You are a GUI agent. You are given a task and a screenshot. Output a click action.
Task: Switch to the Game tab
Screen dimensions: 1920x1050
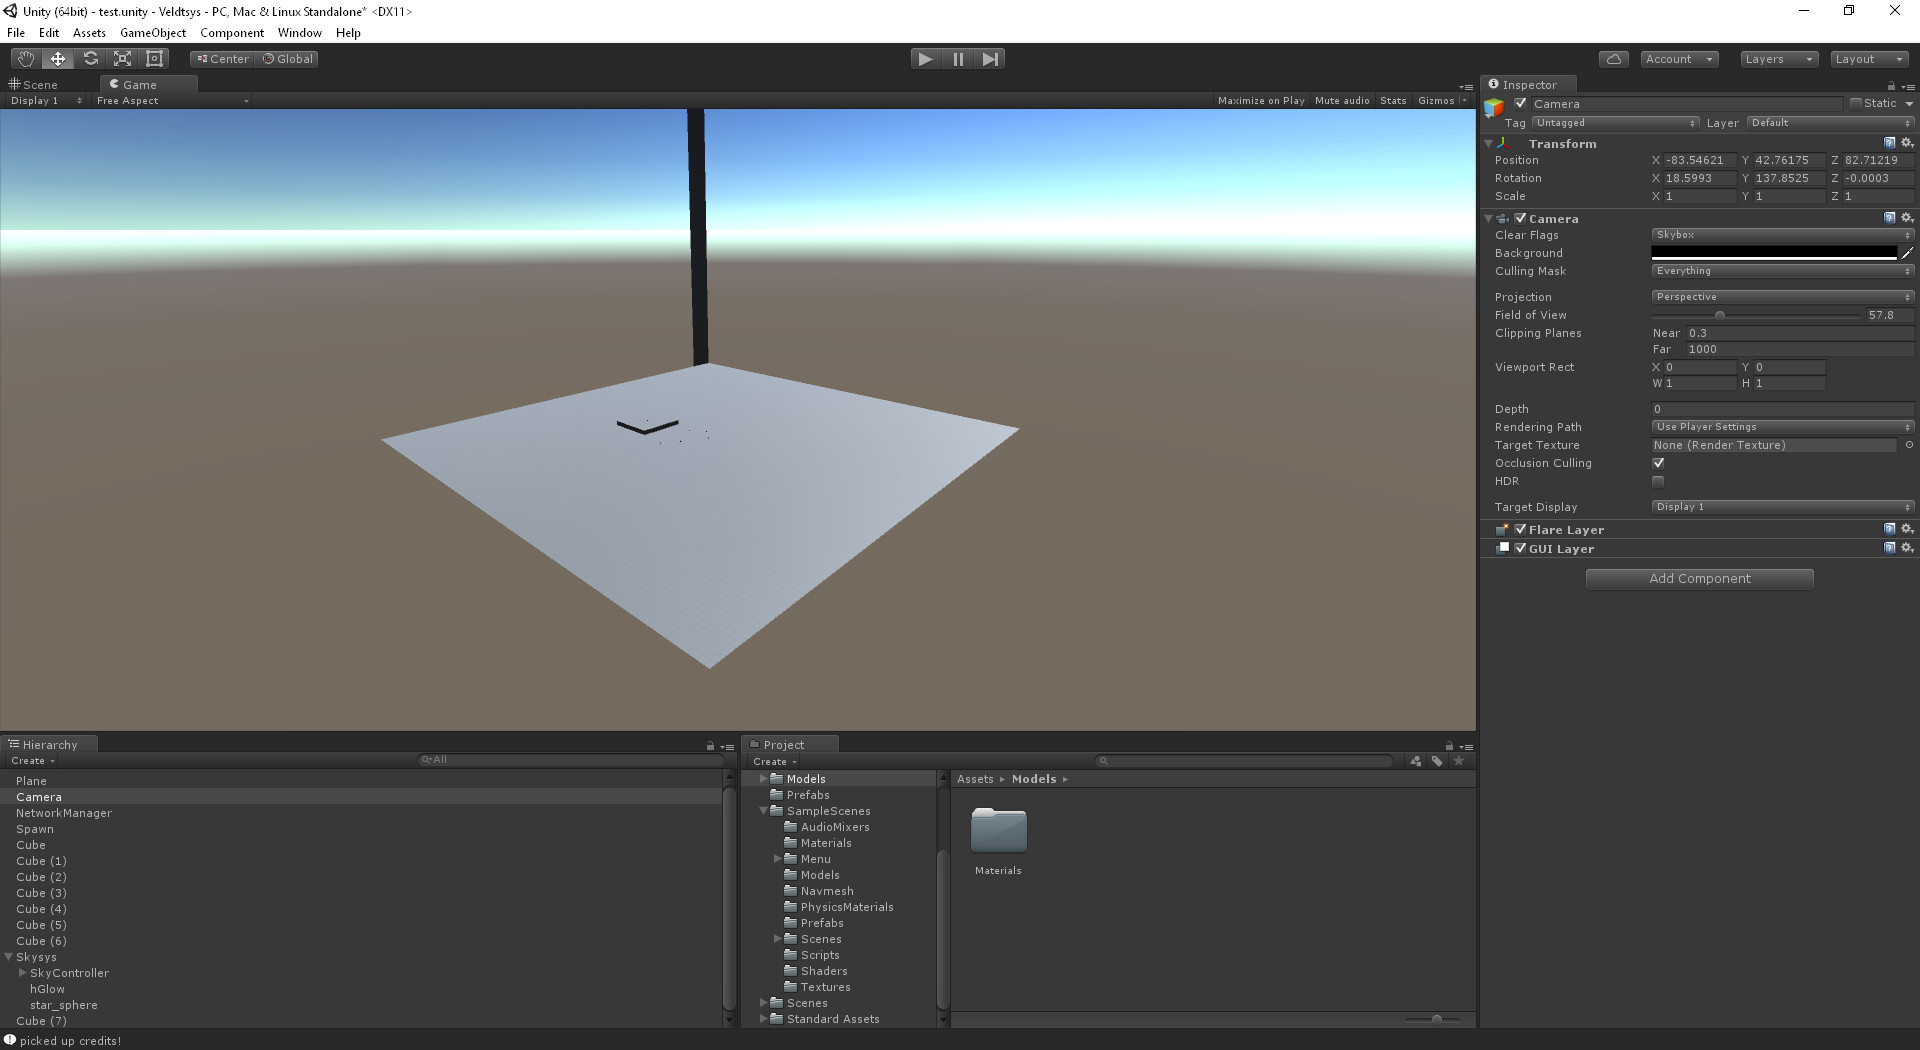point(140,84)
